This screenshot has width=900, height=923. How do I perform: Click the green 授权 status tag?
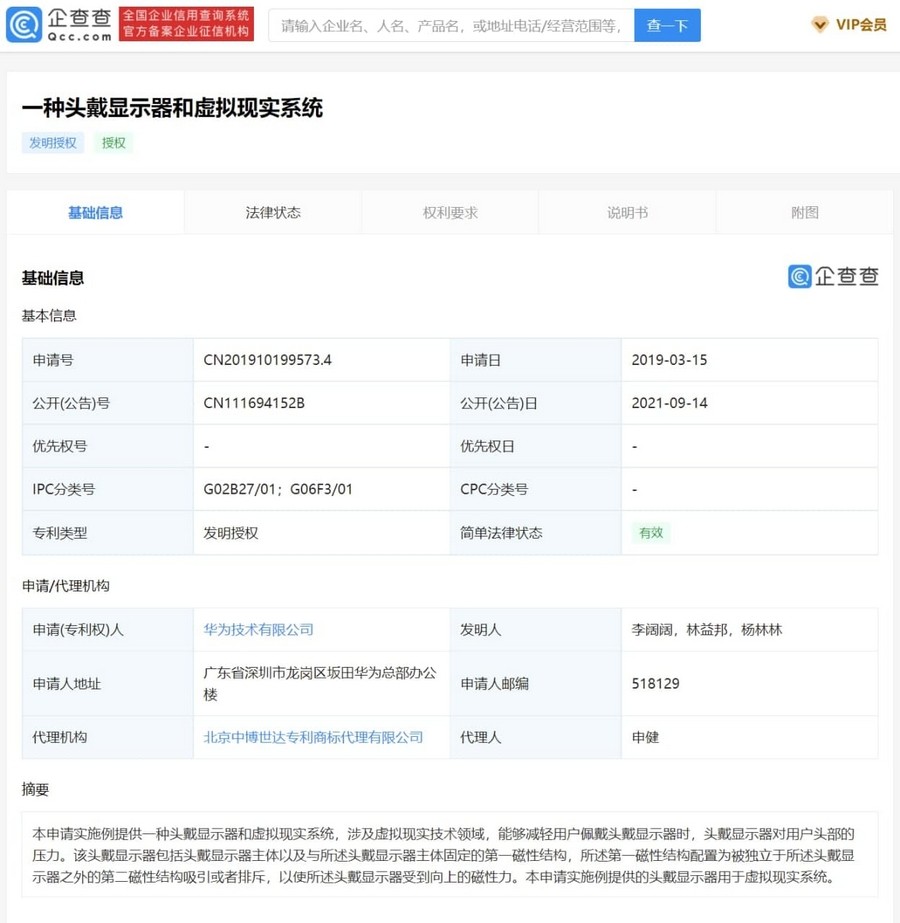coord(114,143)
